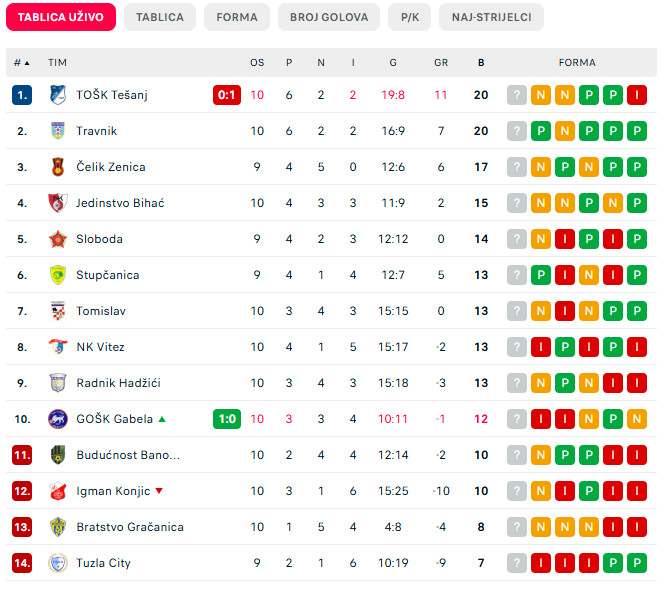
Task: Click the TABLICA UŽIVO button
Action: (x=61, y=17)
